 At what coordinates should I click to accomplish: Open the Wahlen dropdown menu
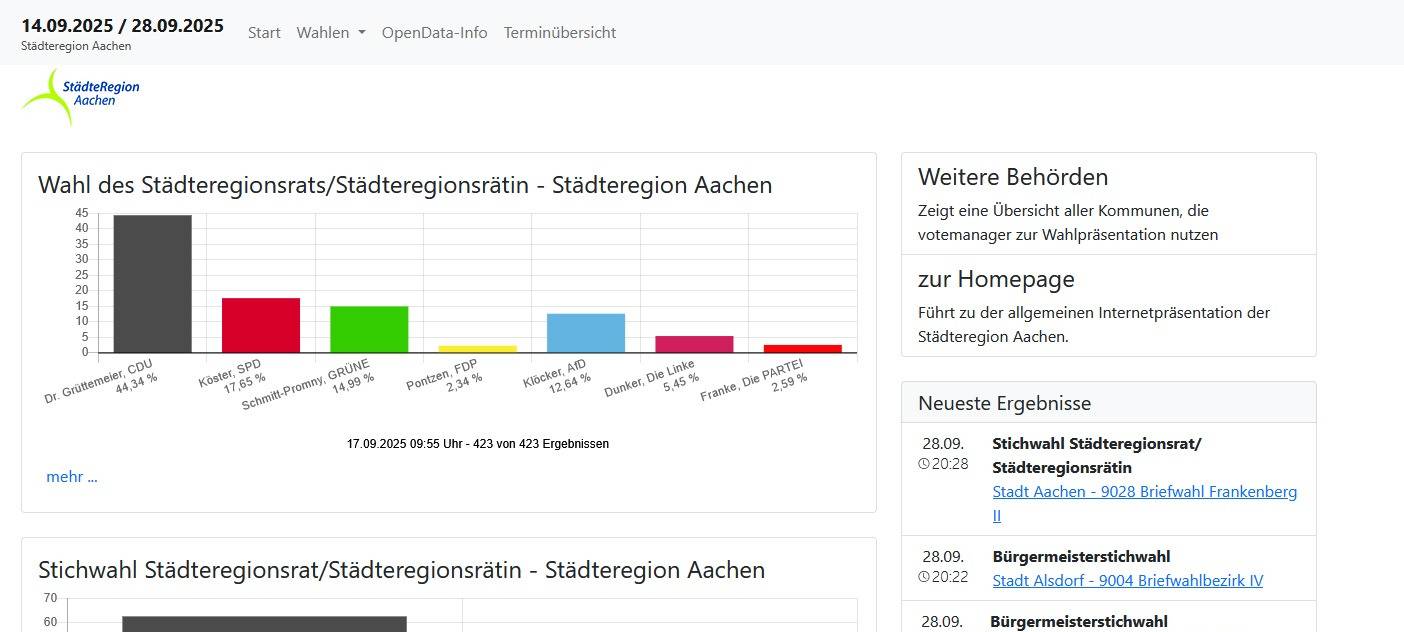330,32
